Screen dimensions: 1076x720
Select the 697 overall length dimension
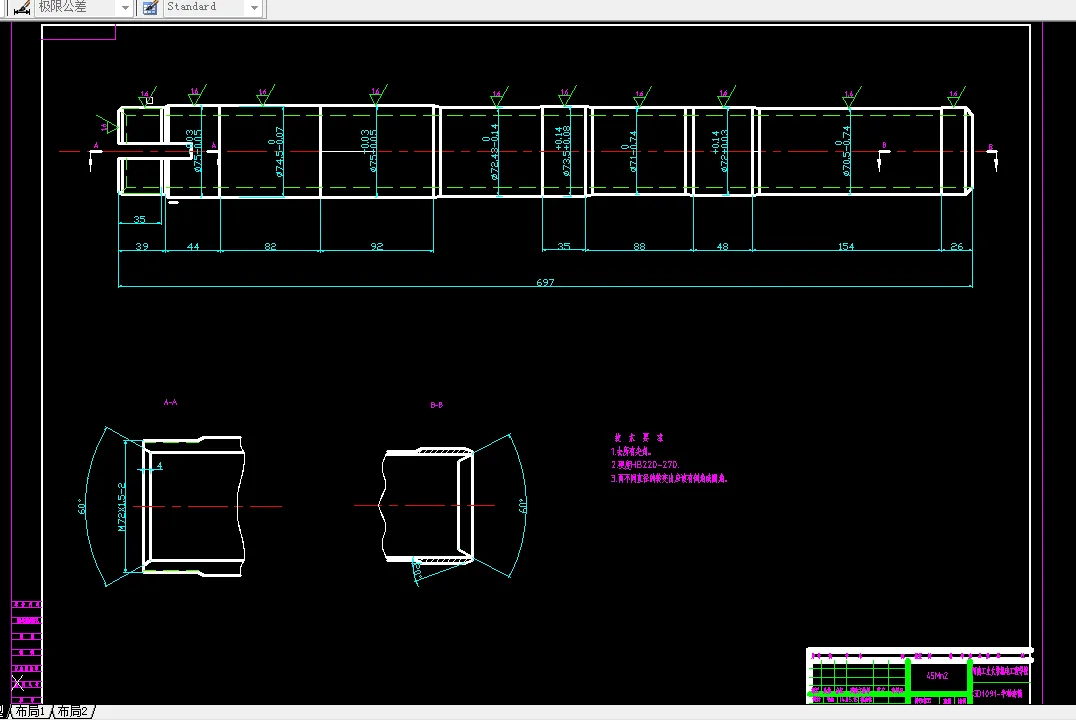(545, 282)
